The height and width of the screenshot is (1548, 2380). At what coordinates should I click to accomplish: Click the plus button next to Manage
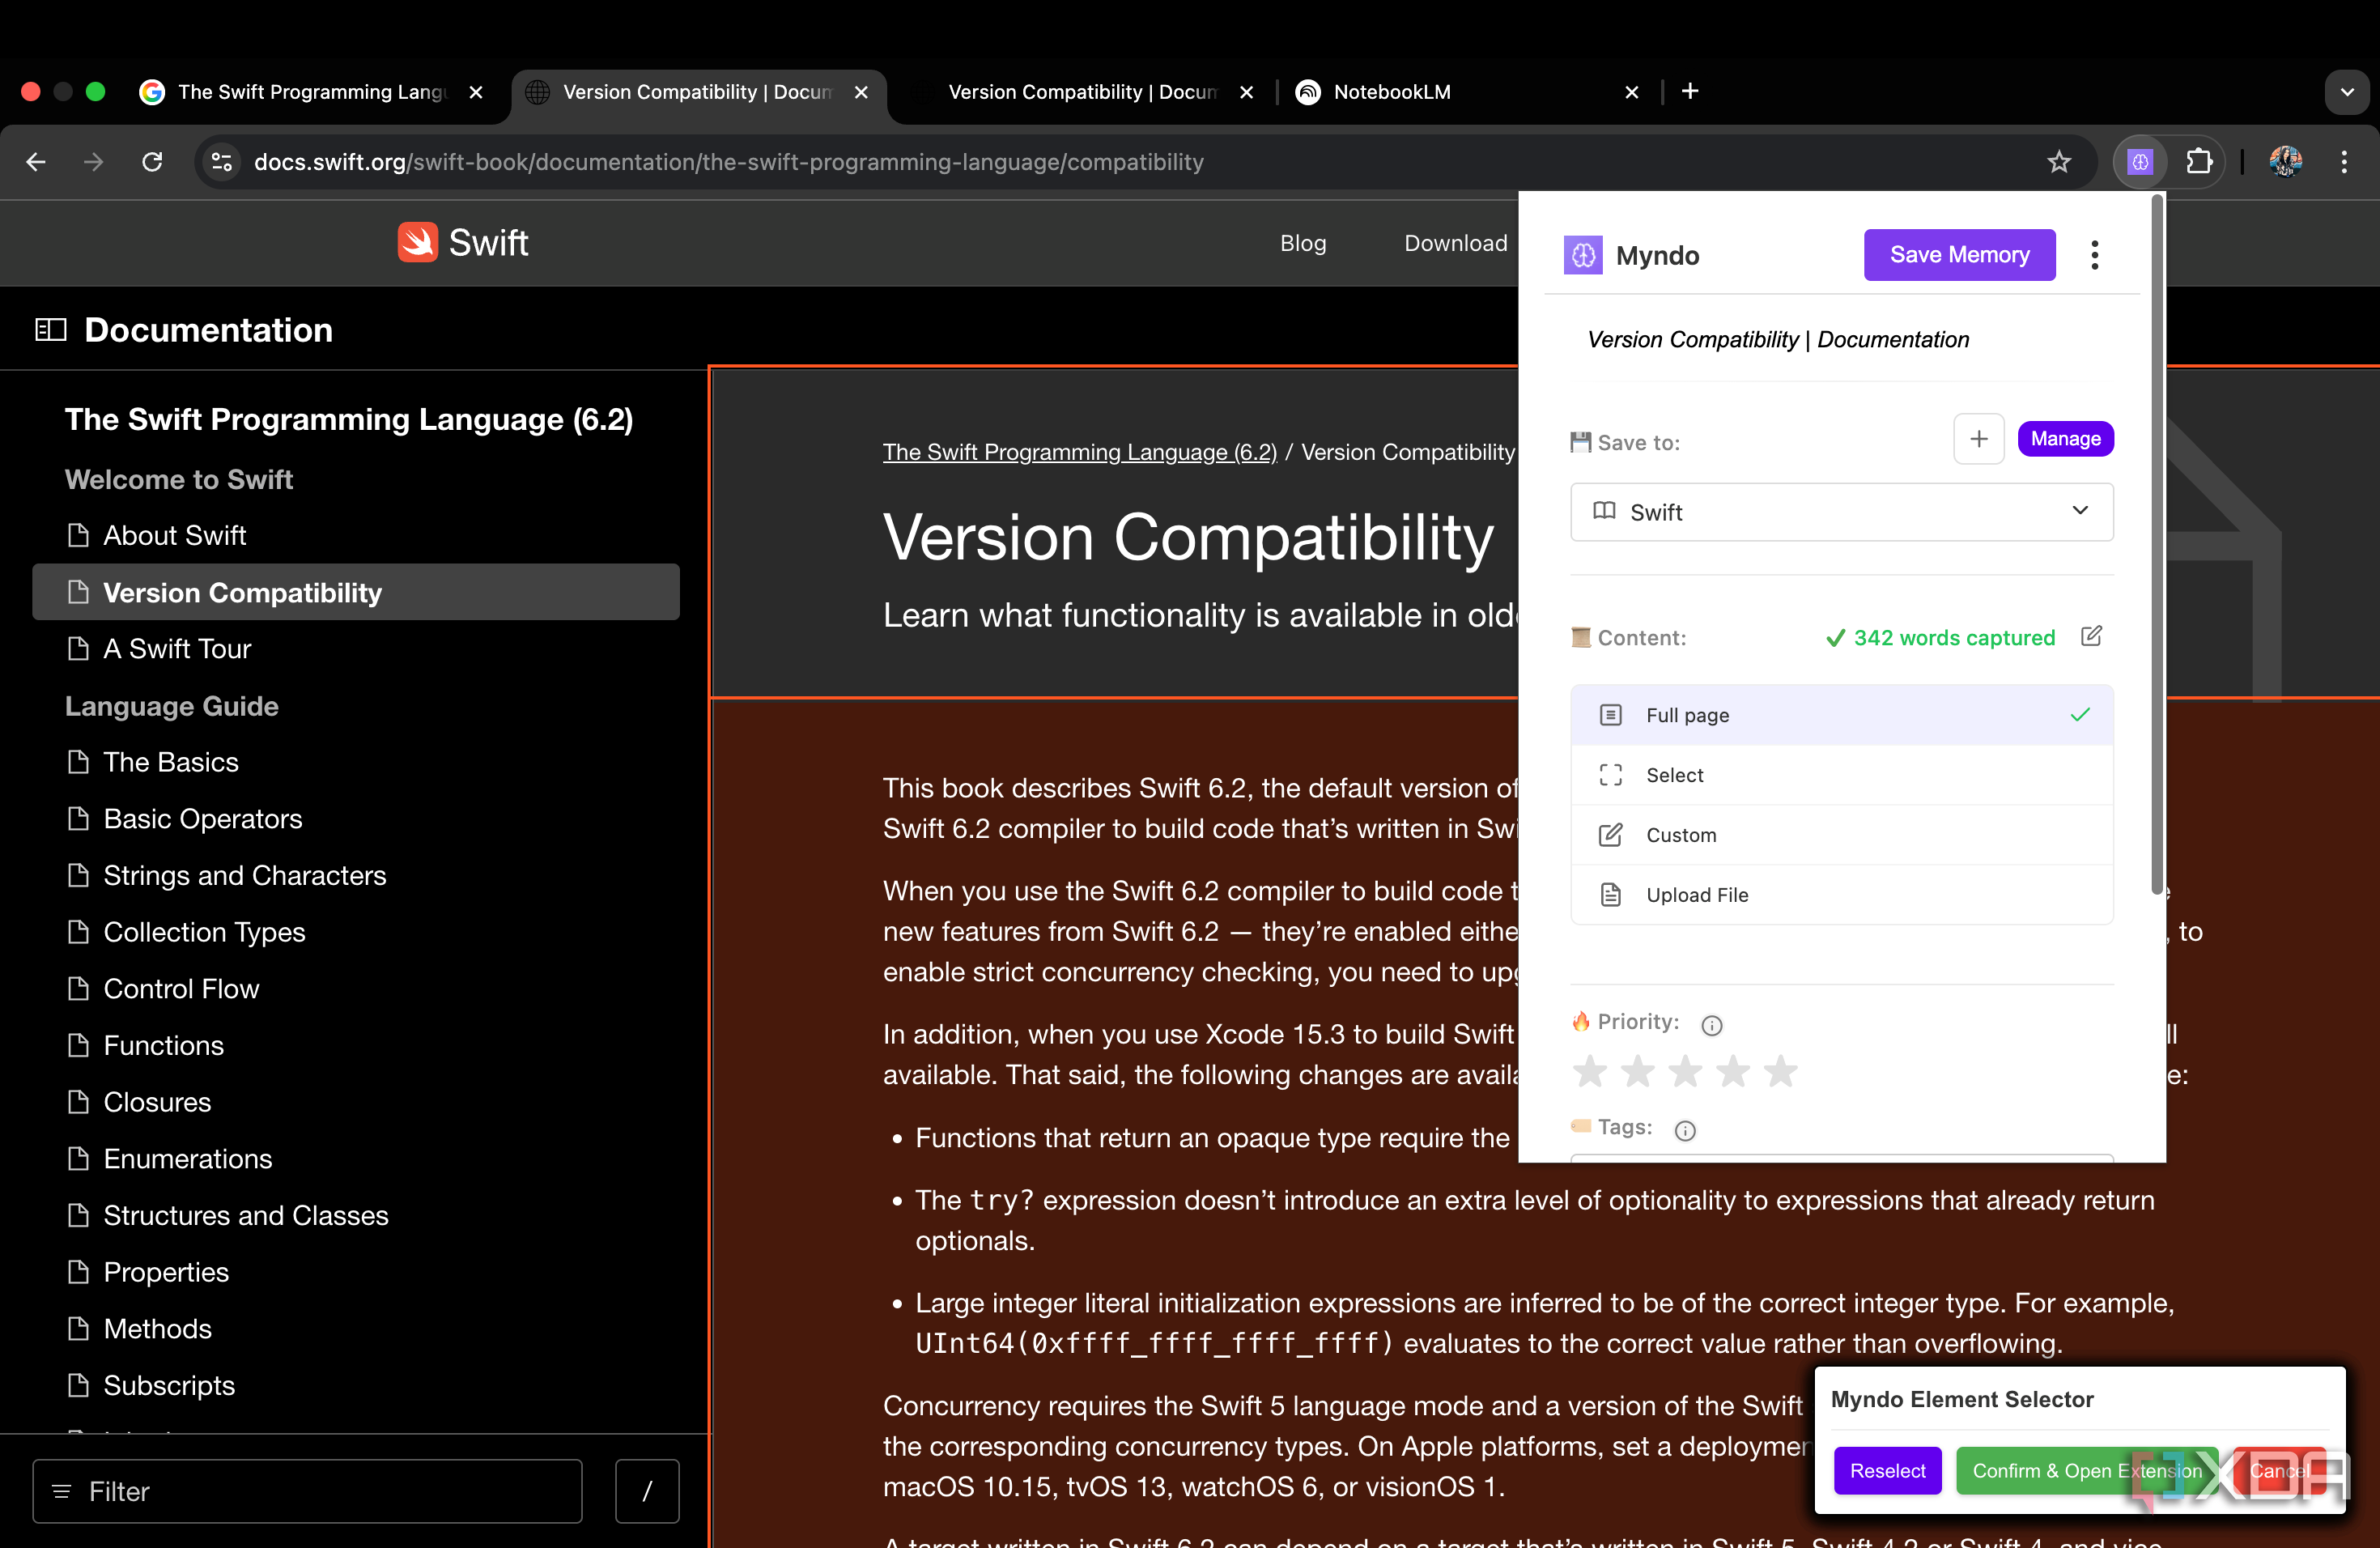1979,439
